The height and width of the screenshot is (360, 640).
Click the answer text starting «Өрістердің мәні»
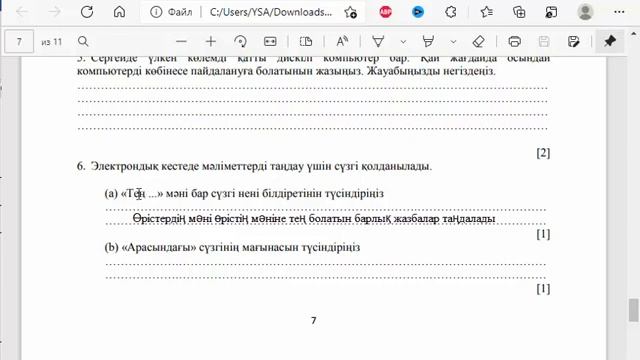(x=314, y=219)
